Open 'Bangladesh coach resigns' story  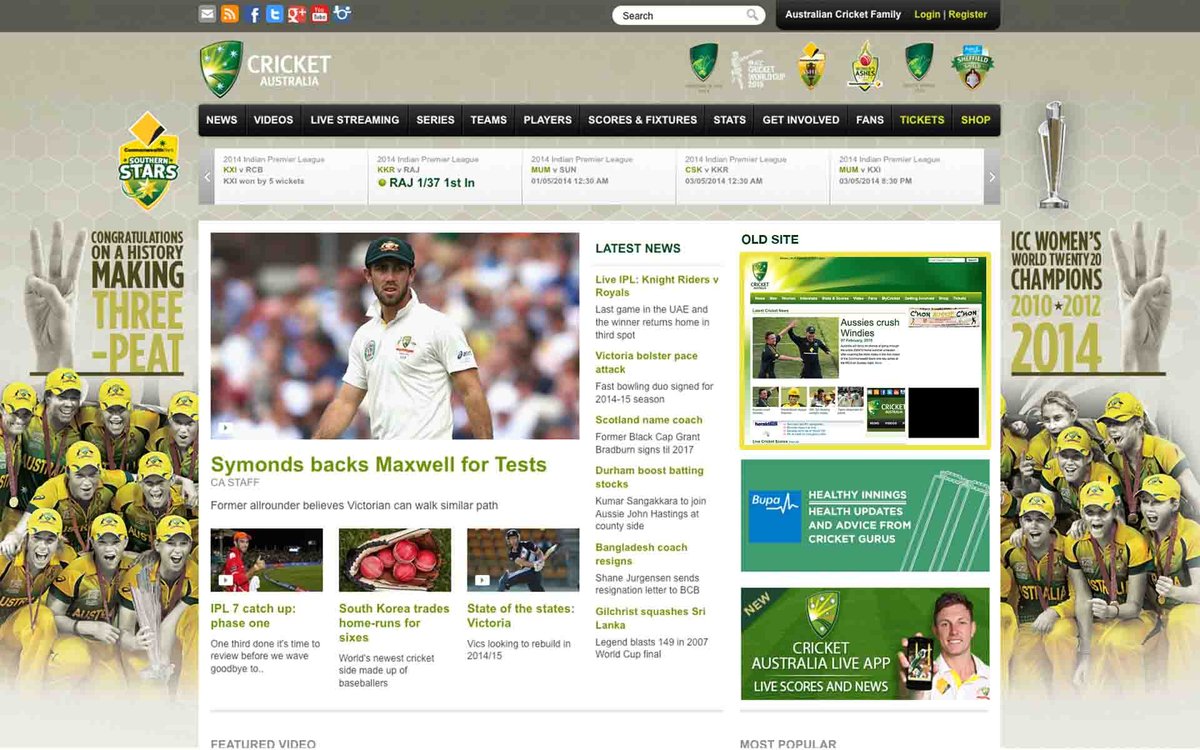(641, 554)
